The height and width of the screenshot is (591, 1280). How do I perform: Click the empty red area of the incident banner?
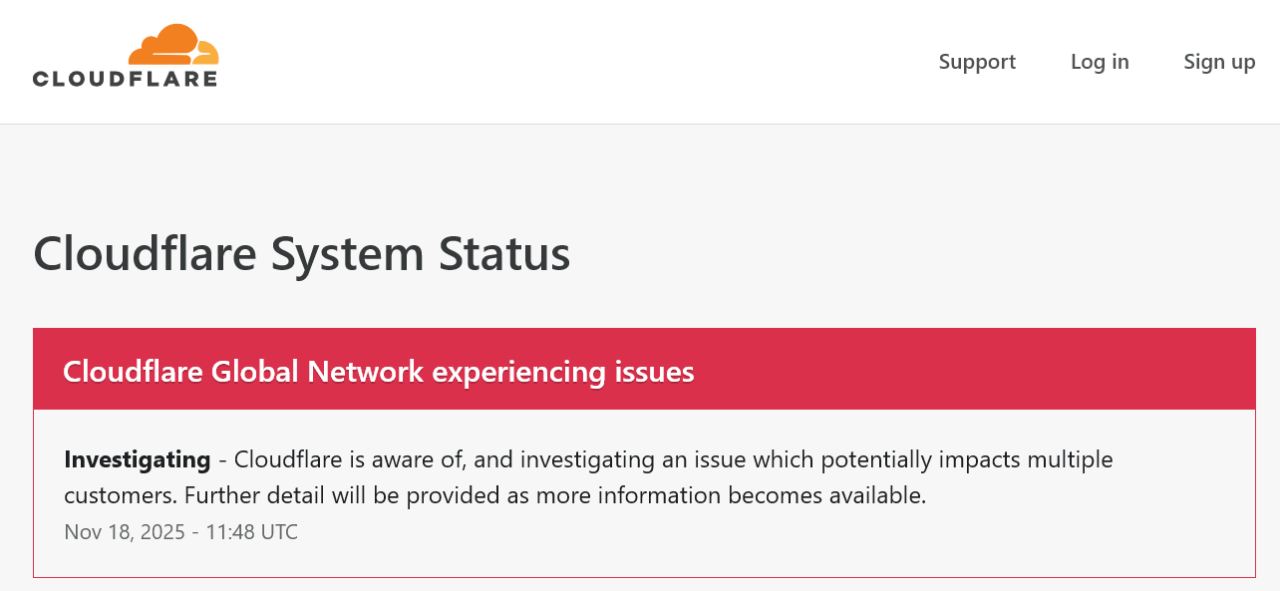980,370
